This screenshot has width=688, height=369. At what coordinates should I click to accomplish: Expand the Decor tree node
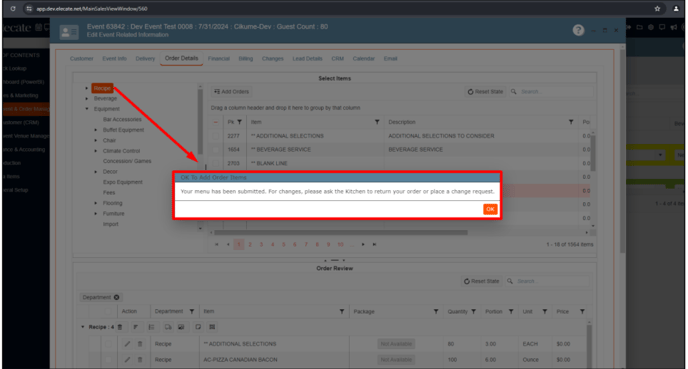[96, 172]
